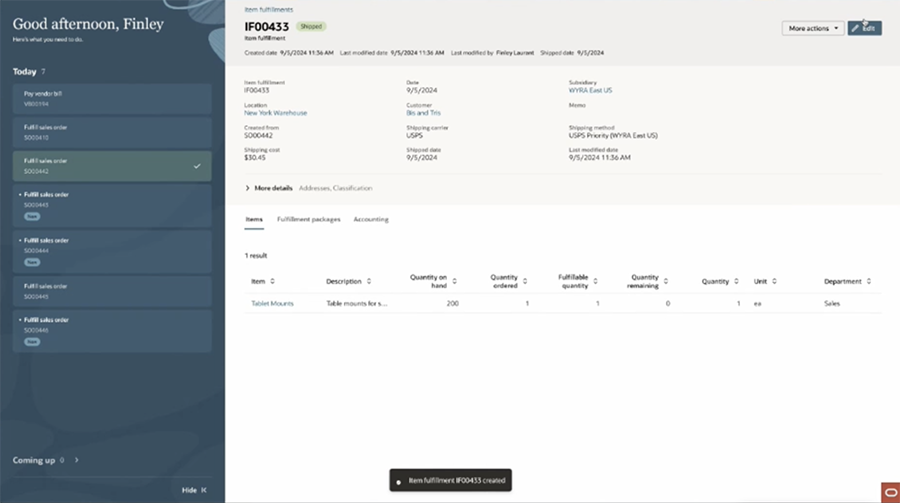
Task: Switch to the Fulfillment packages tab
Action: [308, 219]
